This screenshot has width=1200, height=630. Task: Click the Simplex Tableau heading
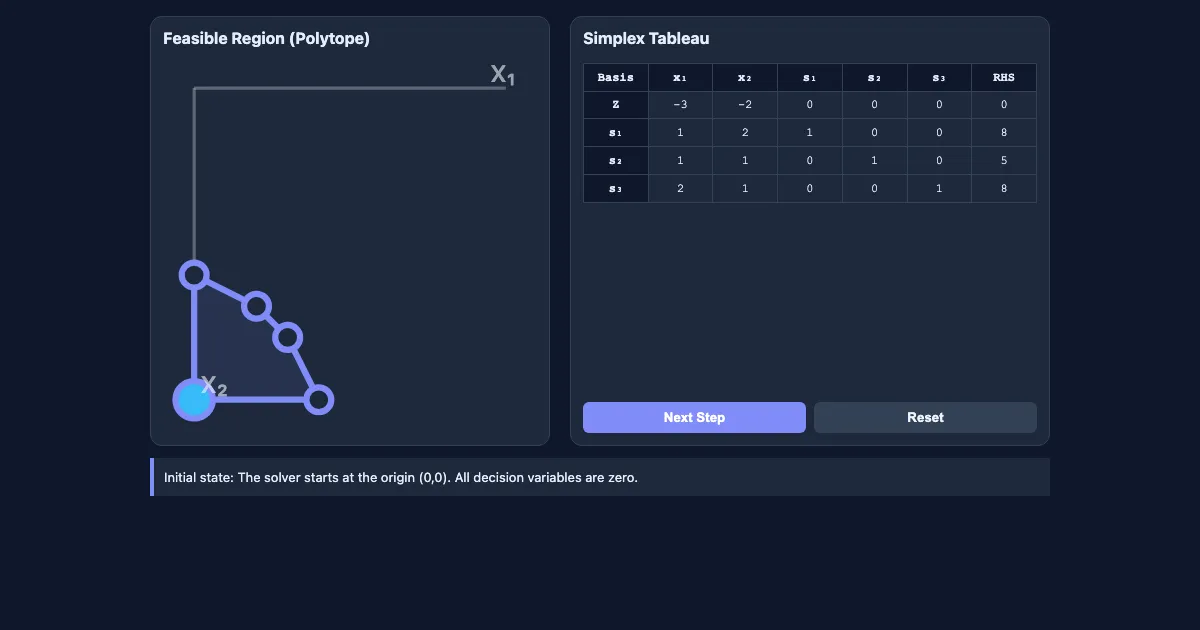coord(646,39)
